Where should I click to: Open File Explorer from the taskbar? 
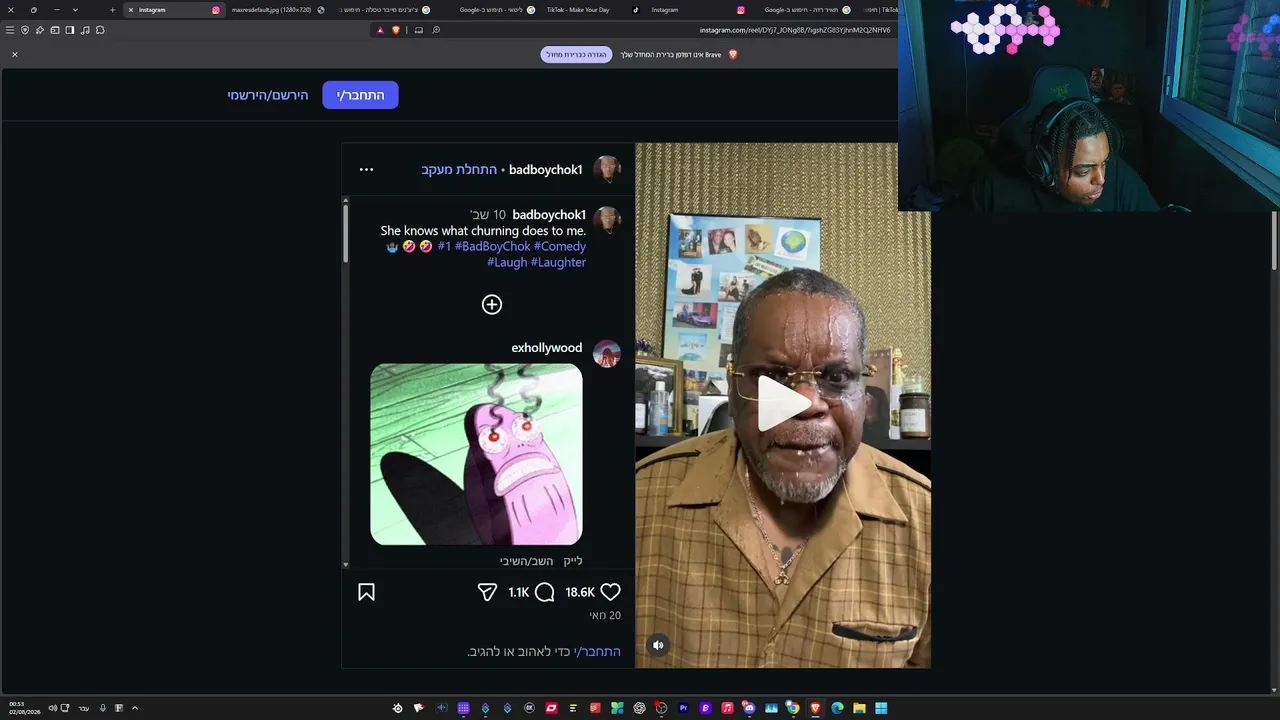click(x=859, y=708)
